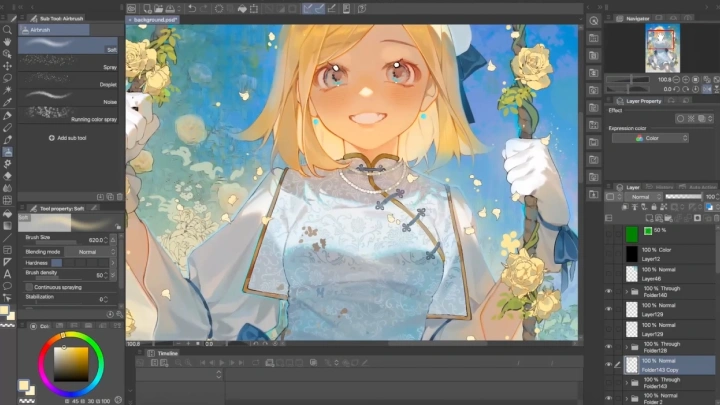Open the Blending mode dropdown
The image size is (720, 405).
(x=87, y=252)
